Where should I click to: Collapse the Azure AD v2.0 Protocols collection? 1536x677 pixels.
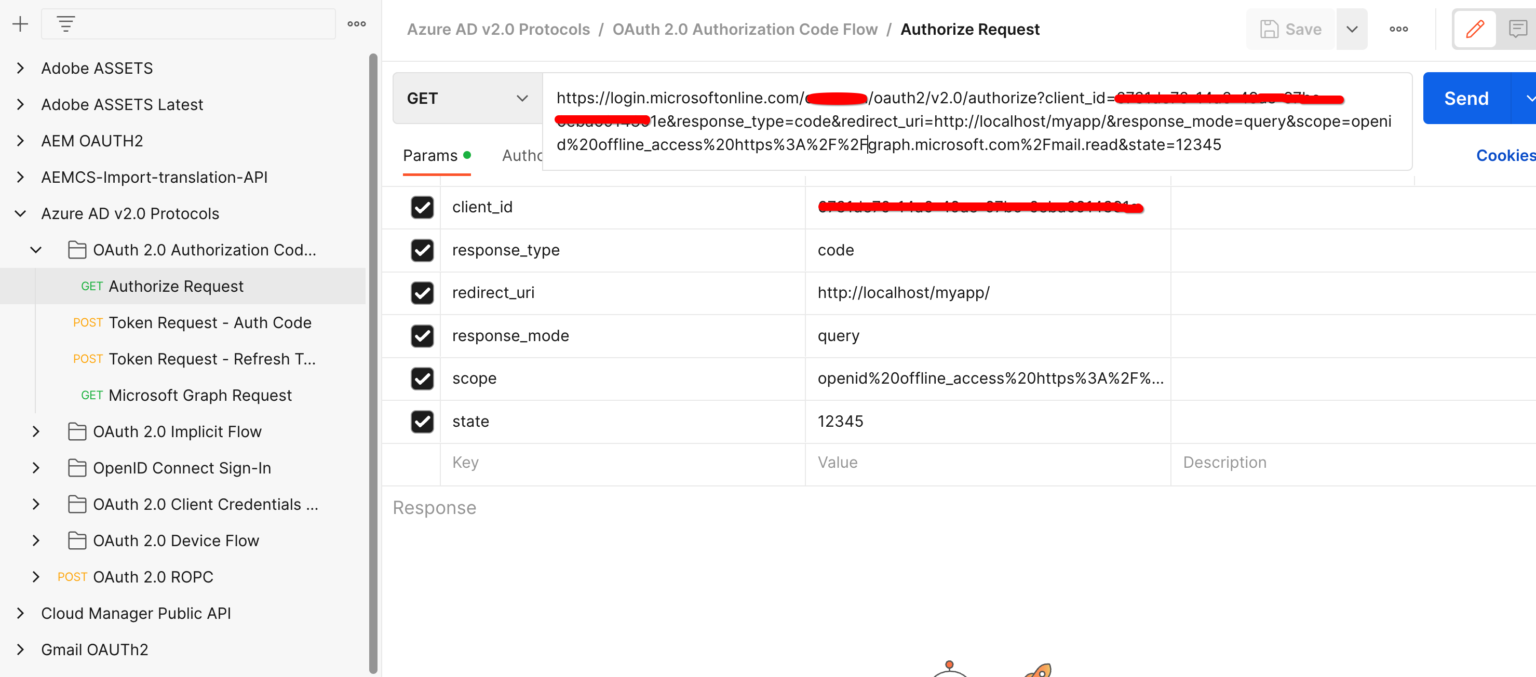pyautogui.click(x=20, y=213)
